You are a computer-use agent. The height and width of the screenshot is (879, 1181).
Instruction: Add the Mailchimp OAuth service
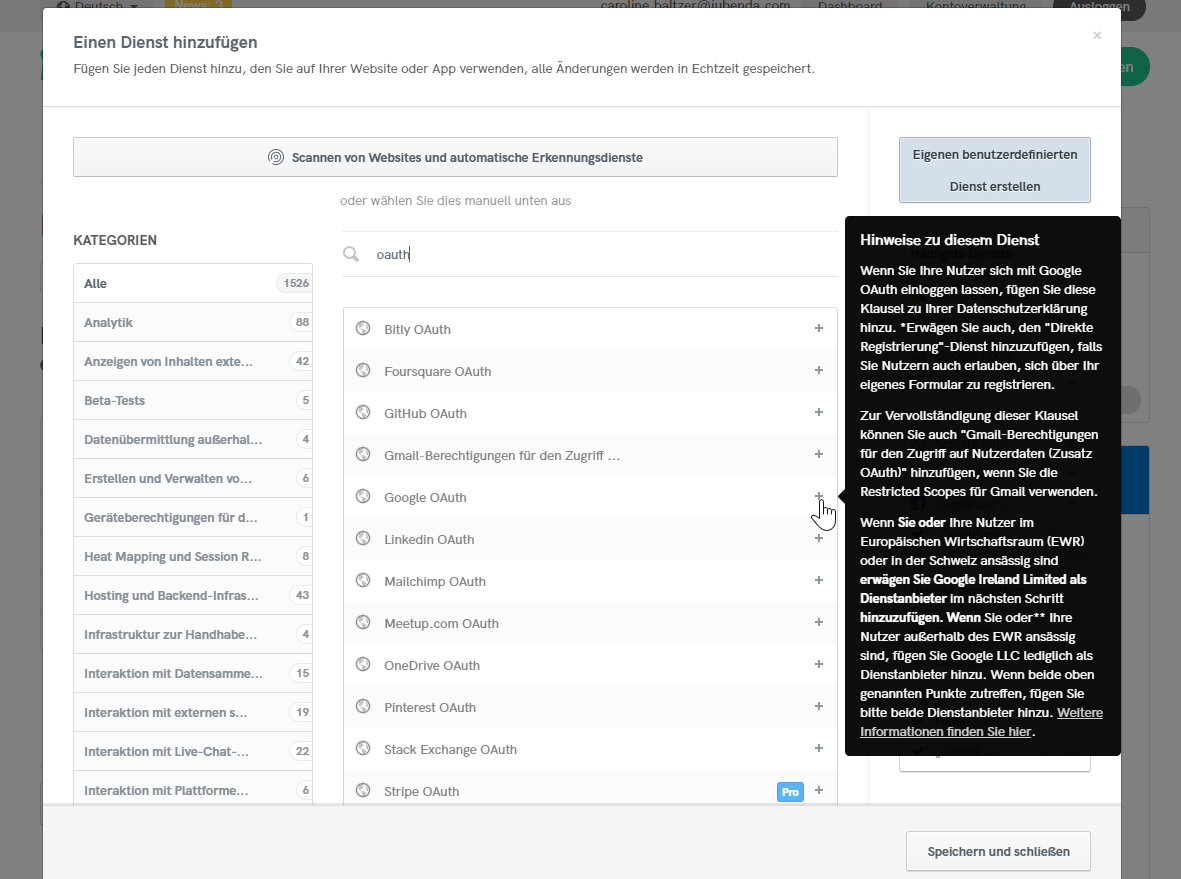[819, 580]
